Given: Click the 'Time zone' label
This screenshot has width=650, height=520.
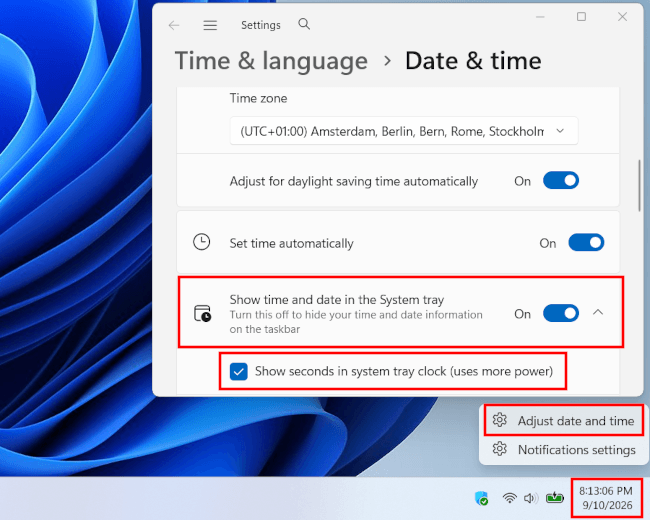Looking at the screenshot, I should point(258,98).
